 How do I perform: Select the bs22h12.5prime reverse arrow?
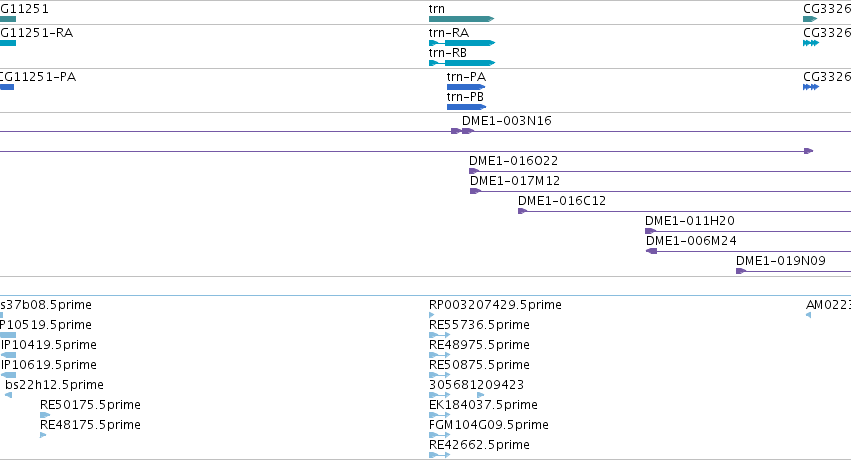click(8, 395)
